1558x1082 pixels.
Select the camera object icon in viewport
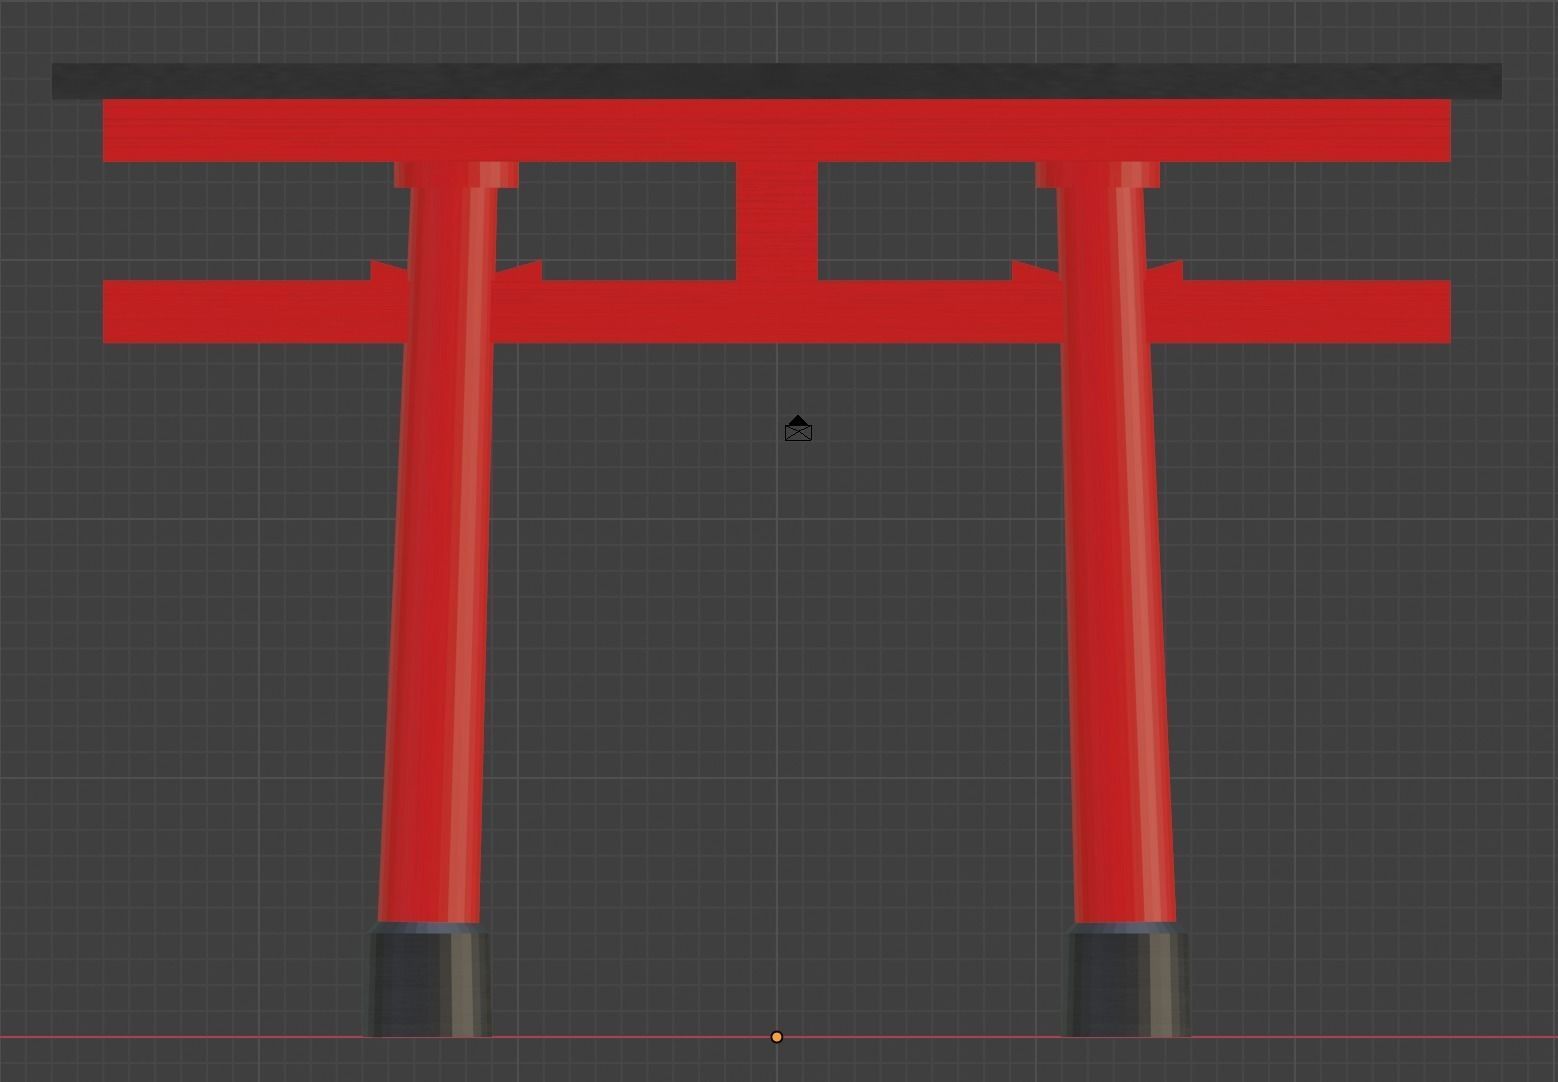pyautogui.click(x=798, y=429)
